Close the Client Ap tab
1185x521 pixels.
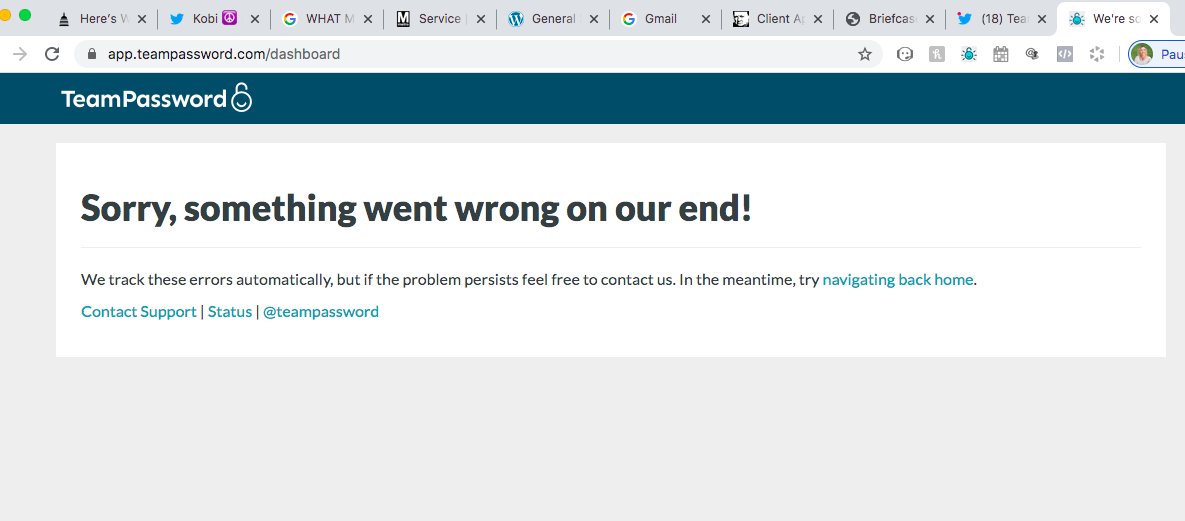(x=818, y=19)
